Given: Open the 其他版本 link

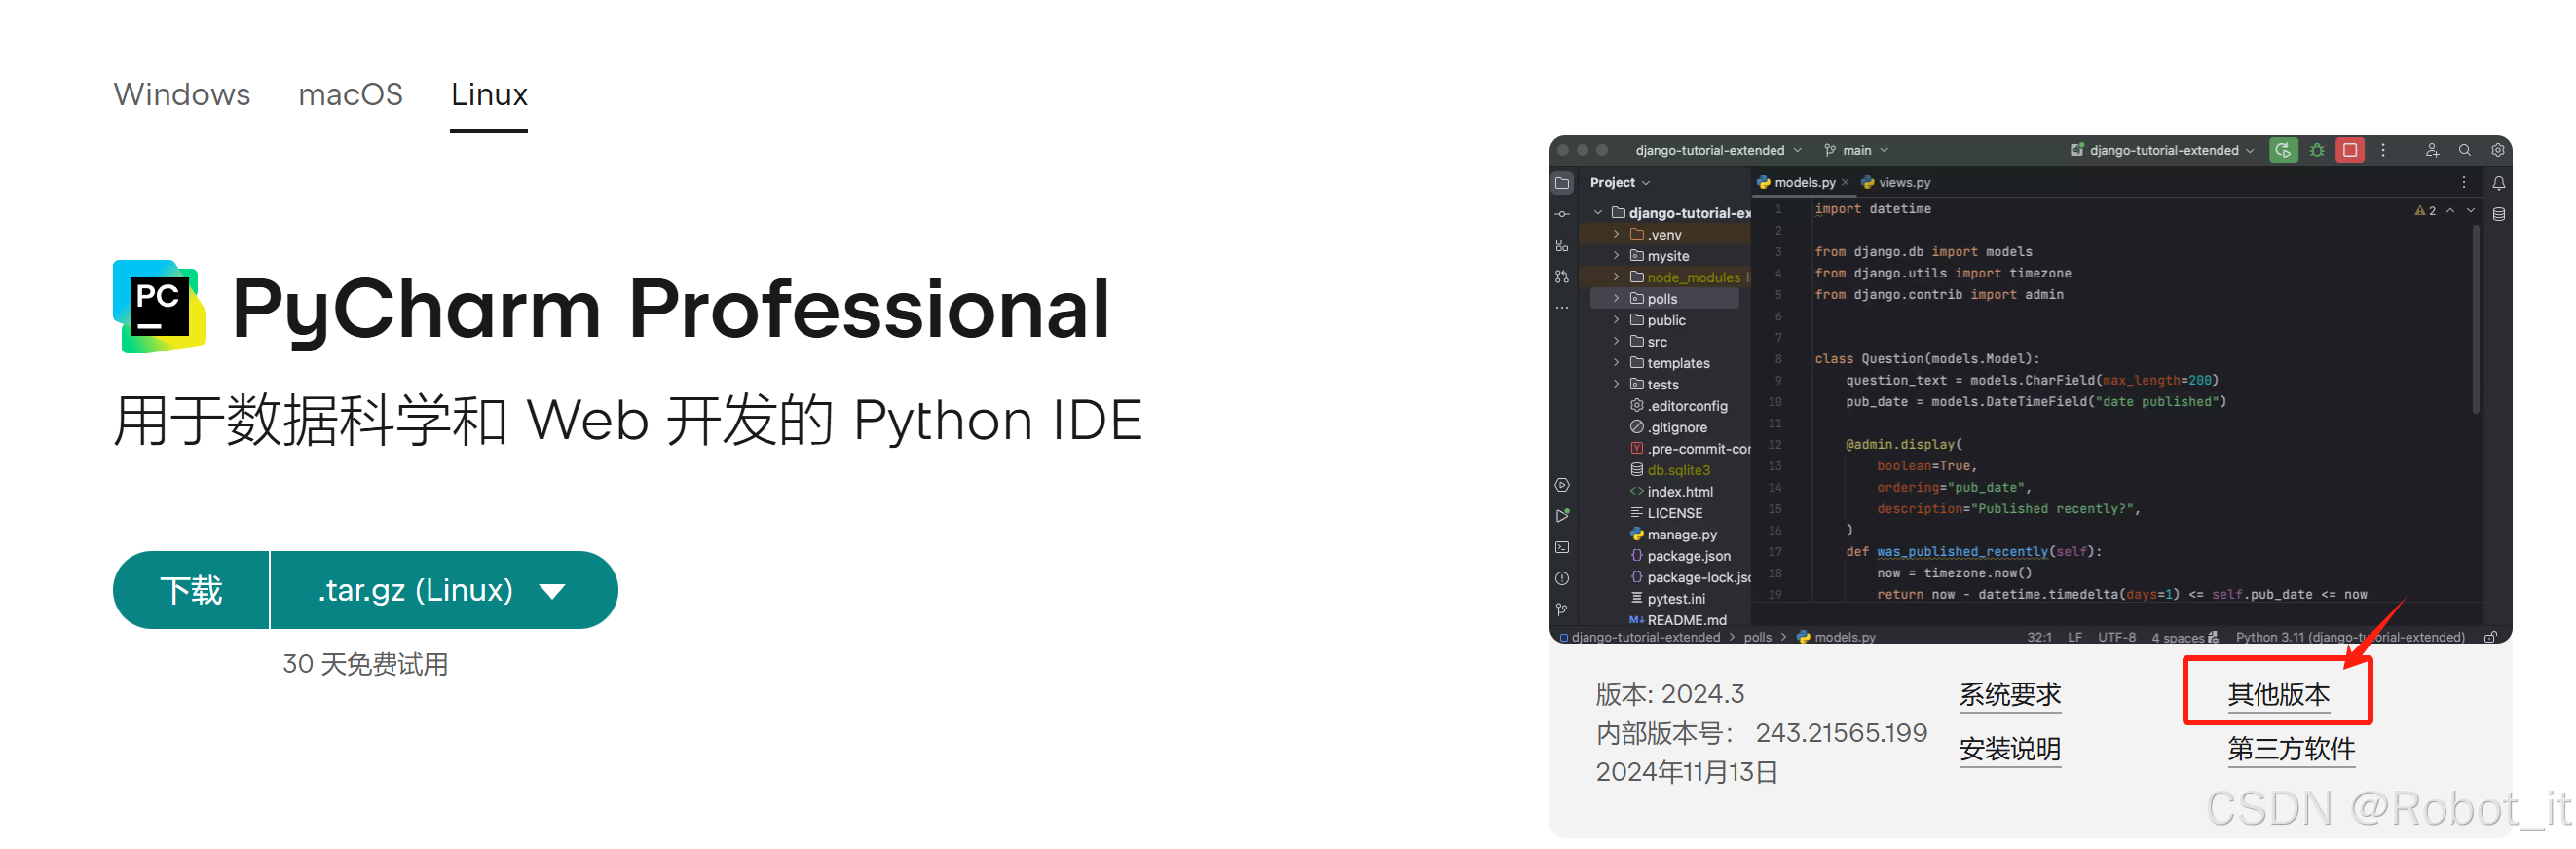Looking at the screenshot, I should [x=2278, y=694].
